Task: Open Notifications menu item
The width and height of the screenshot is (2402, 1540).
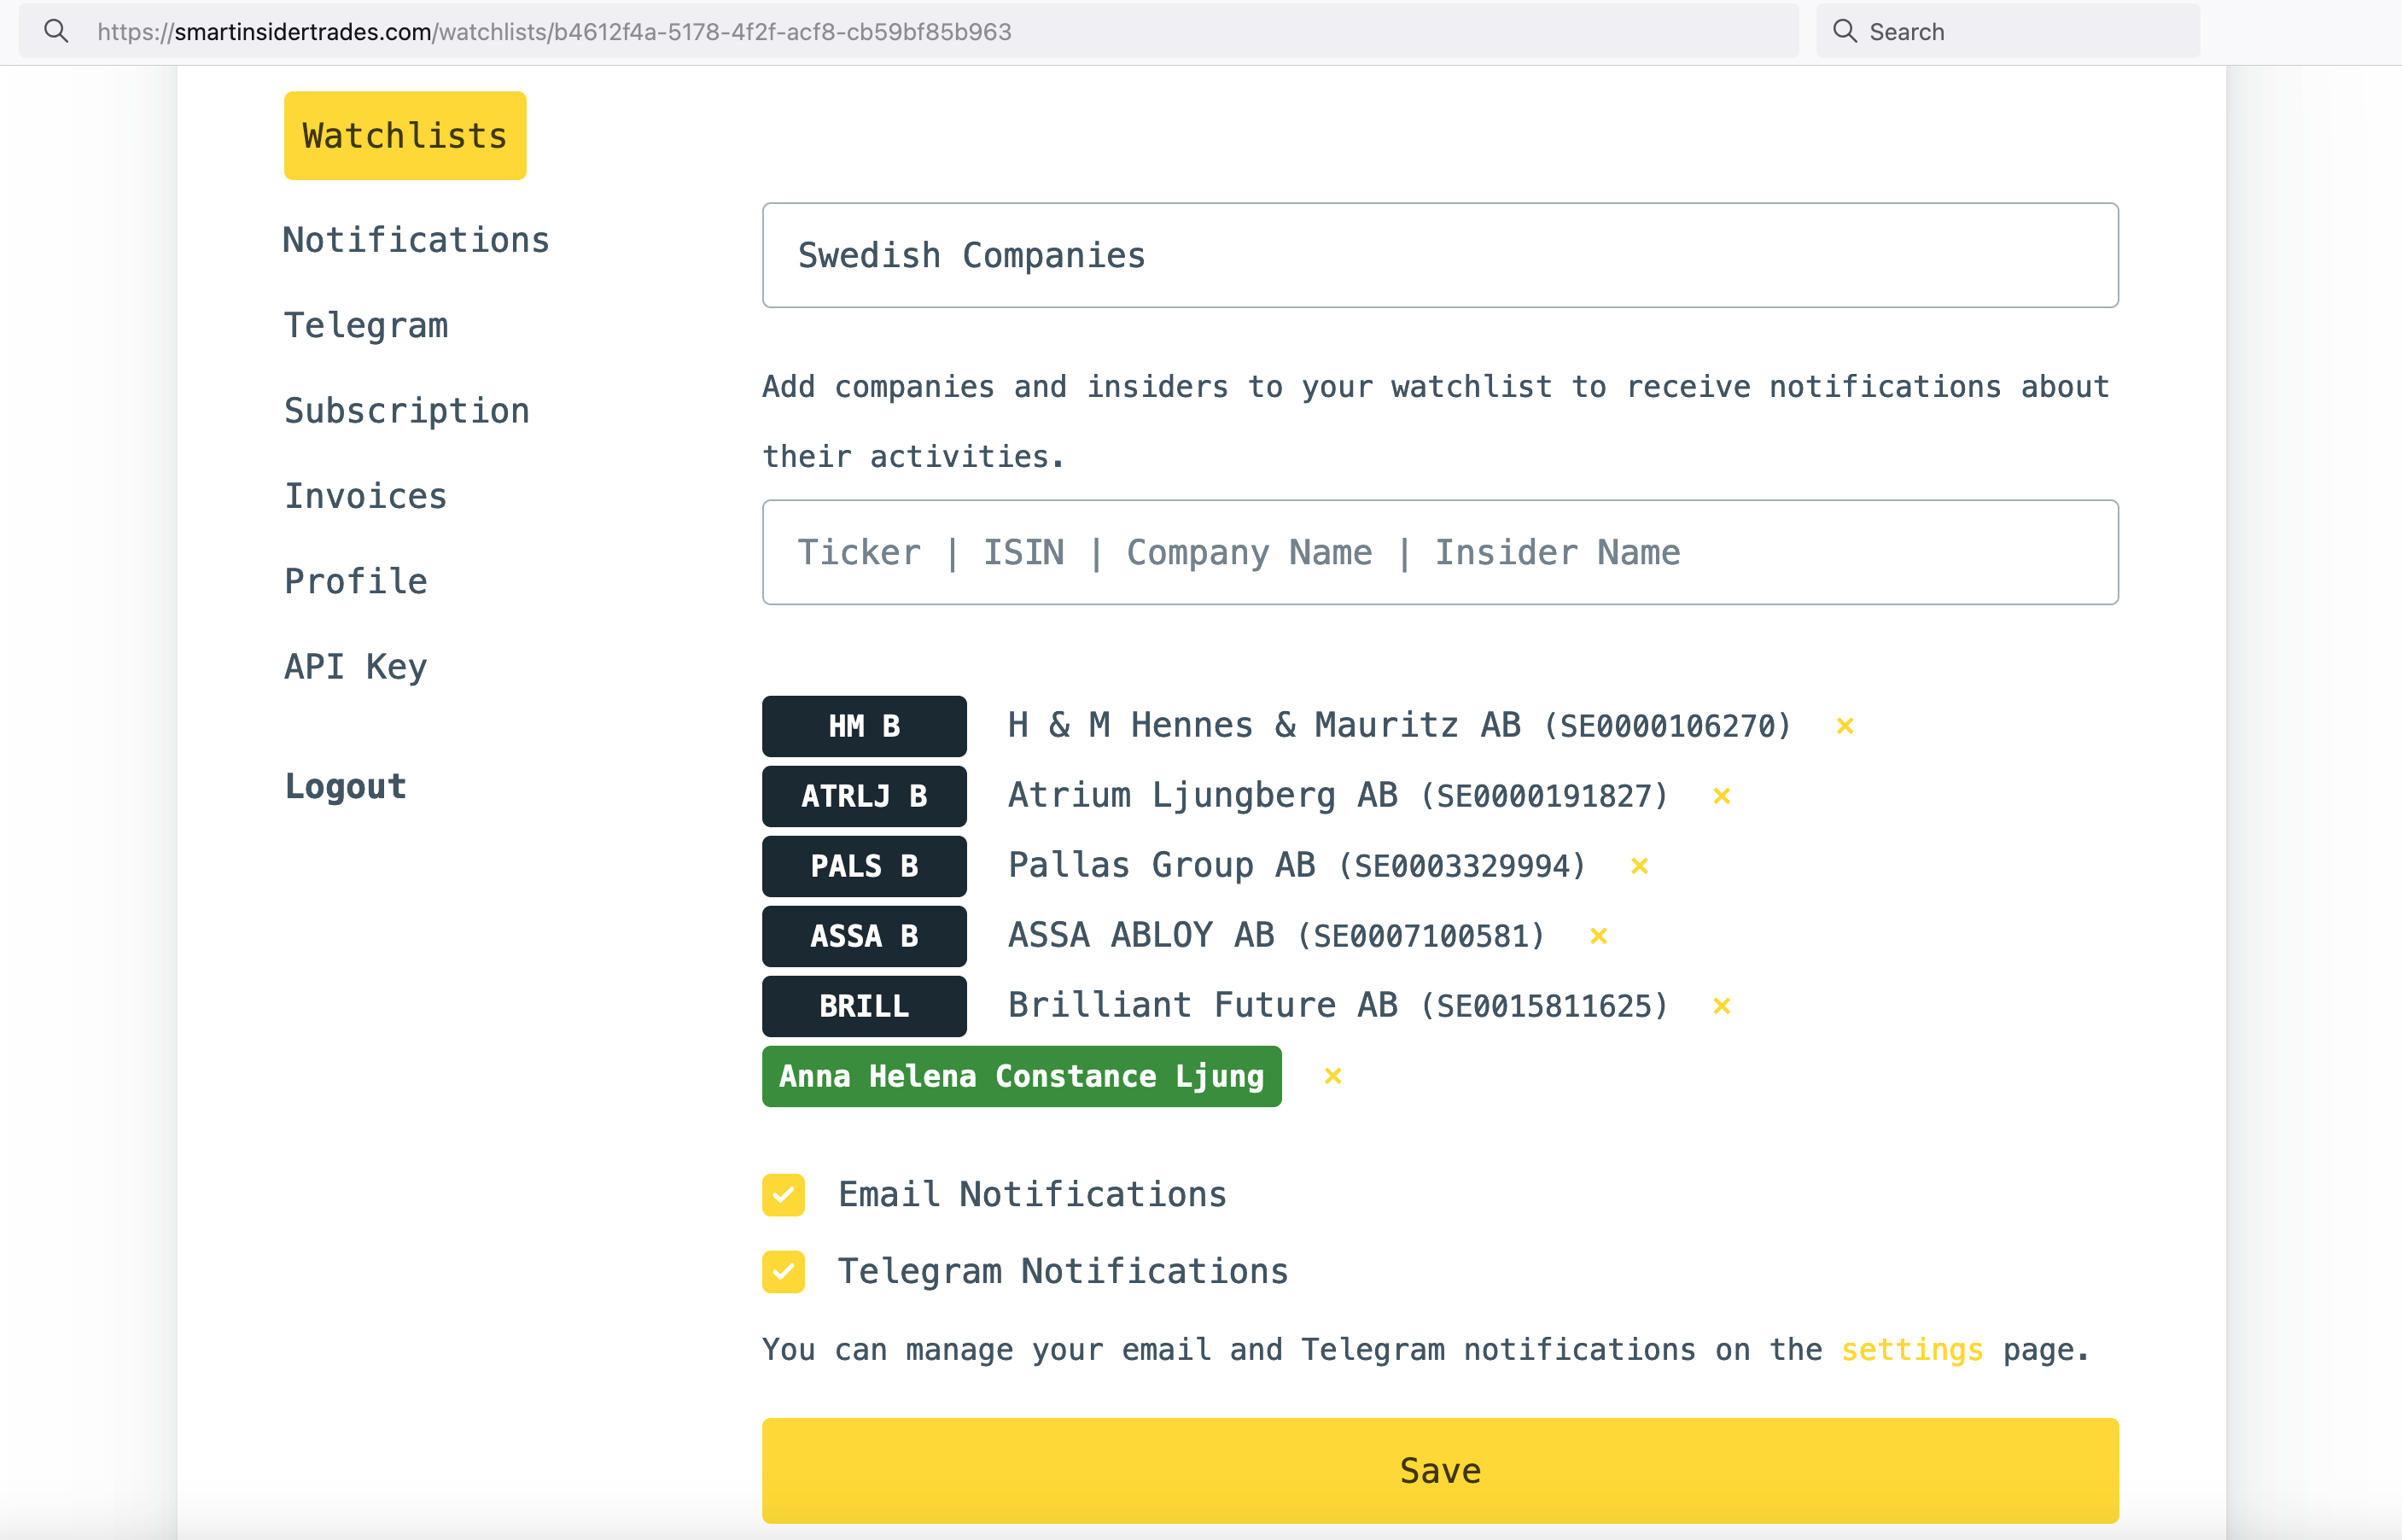Action: tap(415, 240)
